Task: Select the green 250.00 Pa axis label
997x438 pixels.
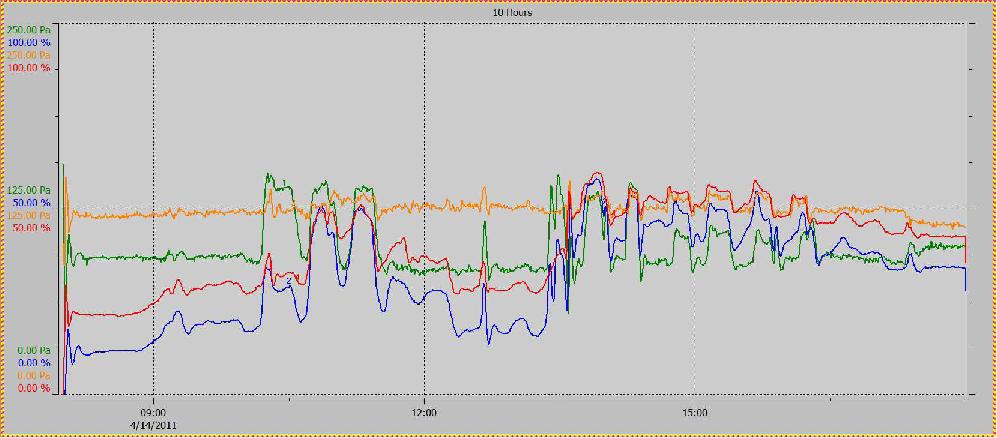Action: pyautogui.click(x=29, y=30)
